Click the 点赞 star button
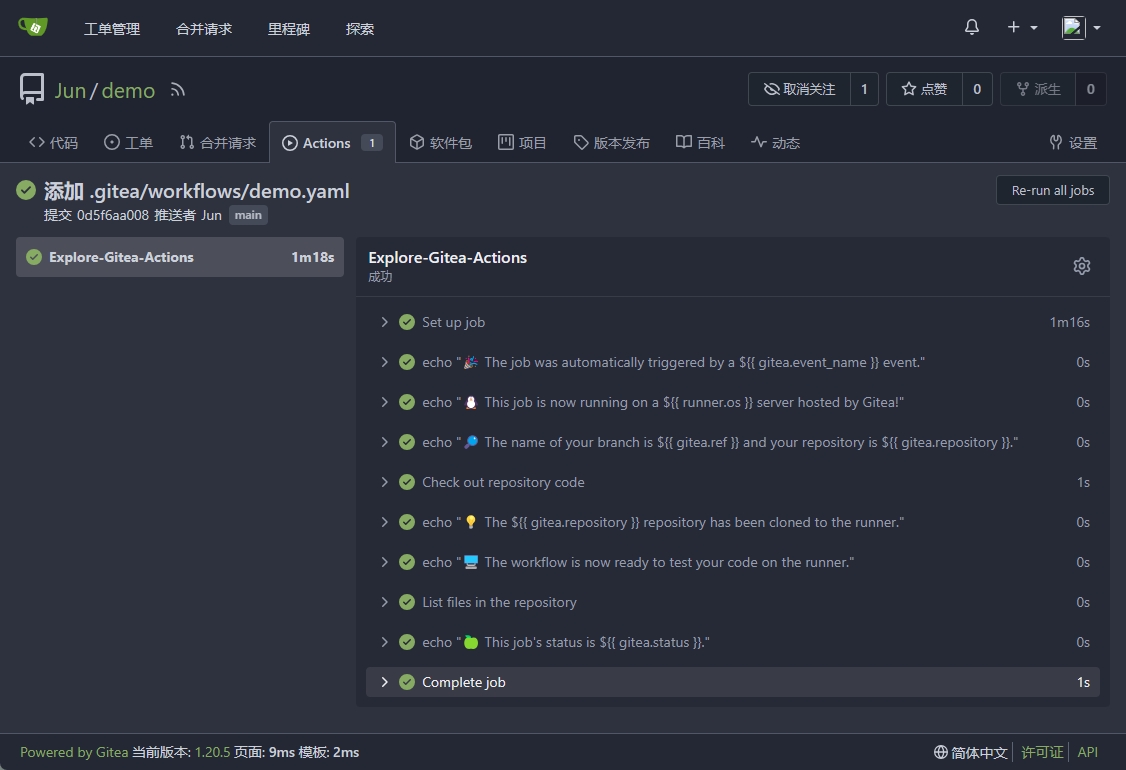The height and width of the screenshot is (770, 1126). [x=924, y=89]
